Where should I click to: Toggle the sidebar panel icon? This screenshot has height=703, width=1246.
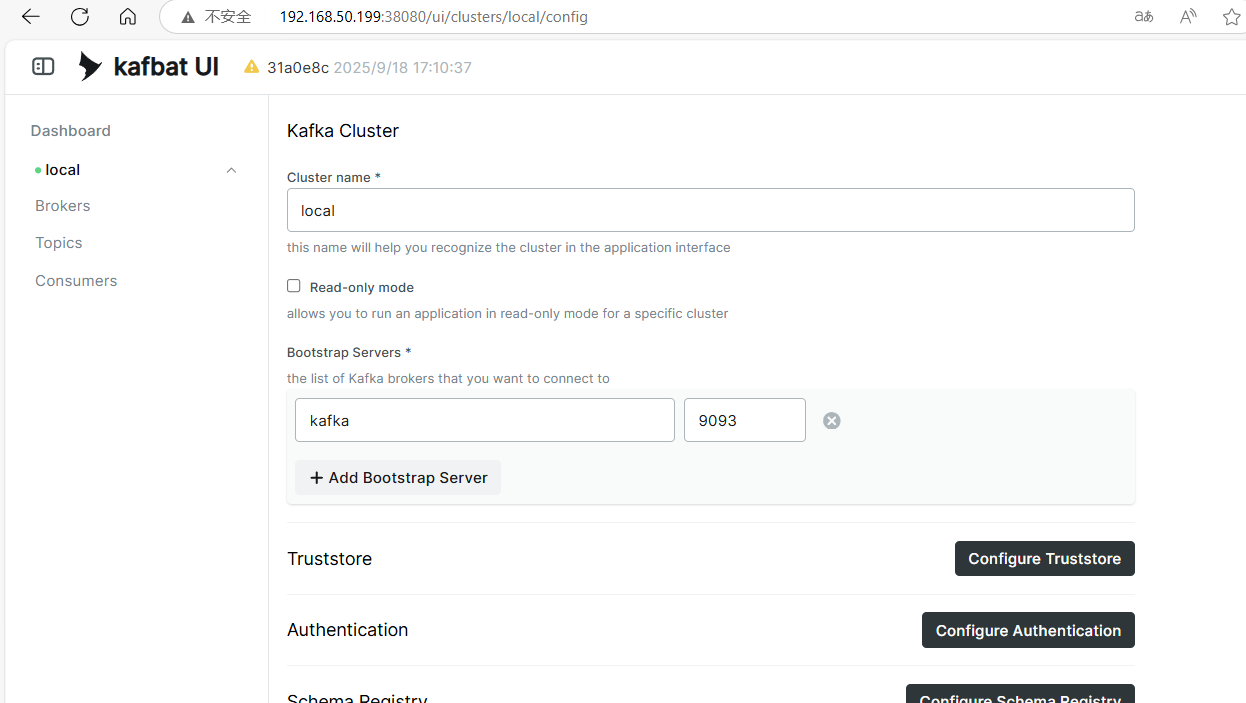click(43, 67)
